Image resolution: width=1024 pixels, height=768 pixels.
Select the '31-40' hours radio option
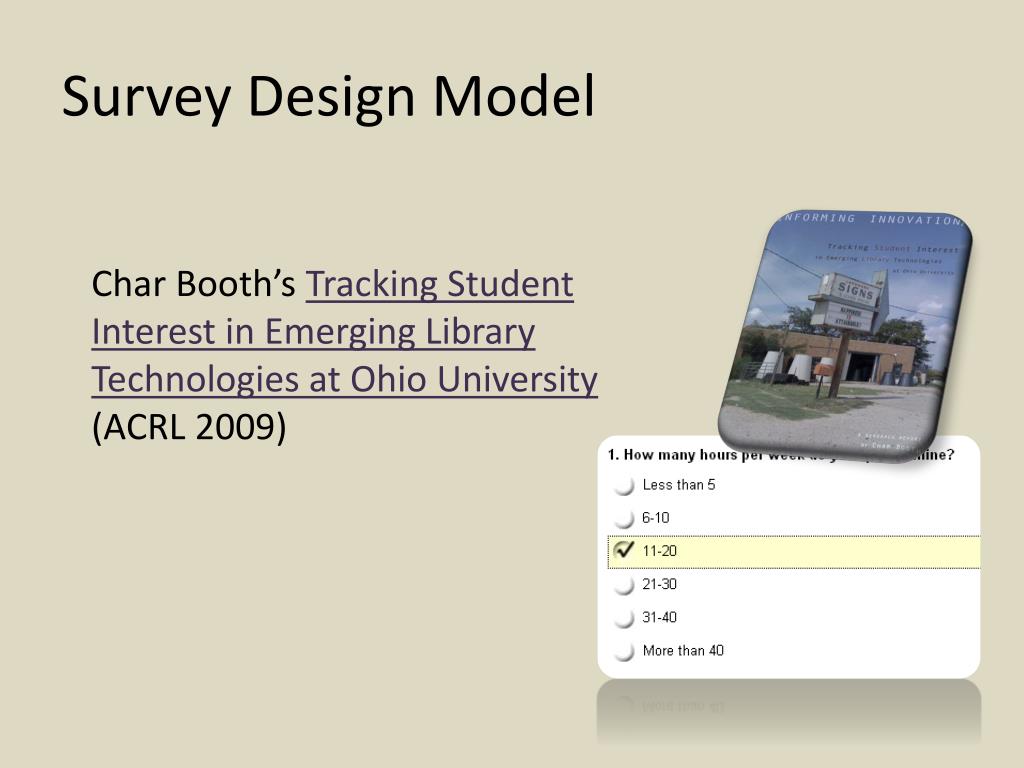tap(624, 618)
